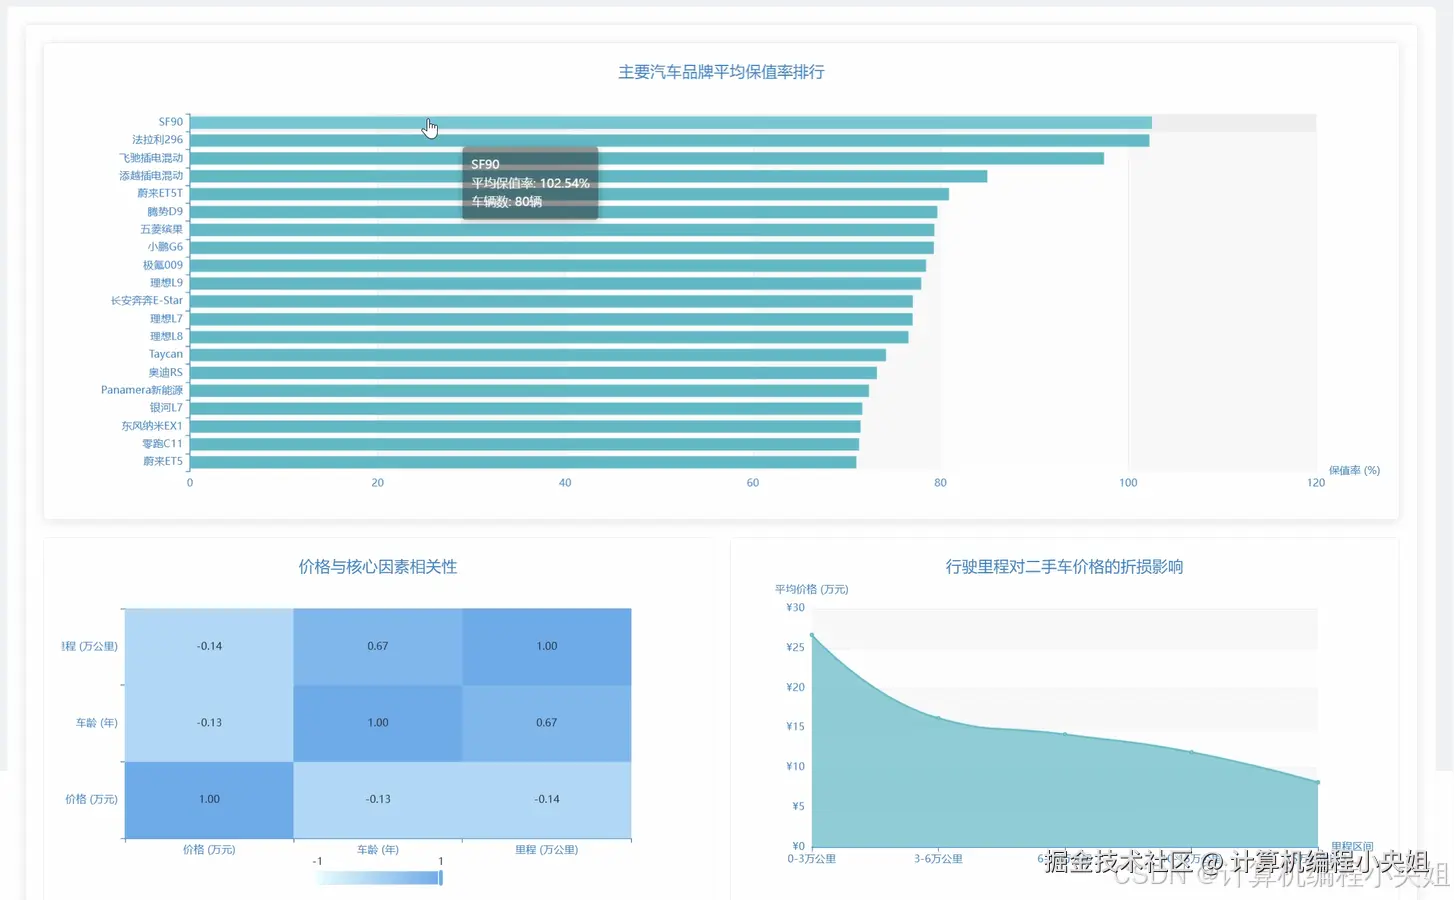Select the heatmap cell for 车龄 row, 里程 column (0.67)
Screen dimensions: 1454x900
coord(547,723)
